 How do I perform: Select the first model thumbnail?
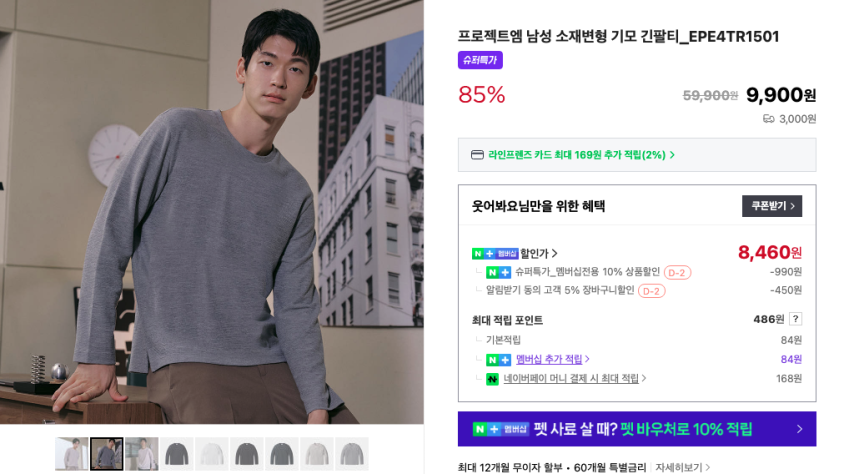coord(71,454)
